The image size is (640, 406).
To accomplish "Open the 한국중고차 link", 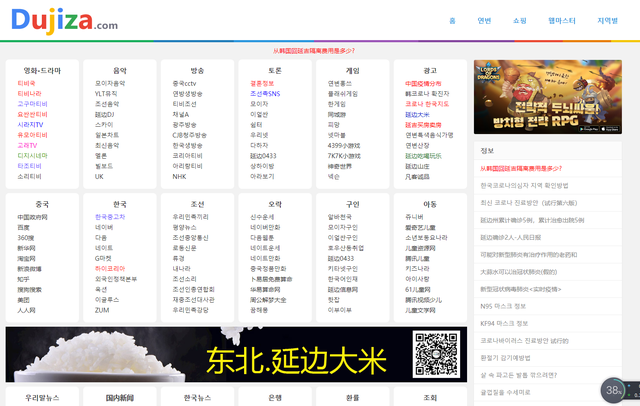I will 110,217.
